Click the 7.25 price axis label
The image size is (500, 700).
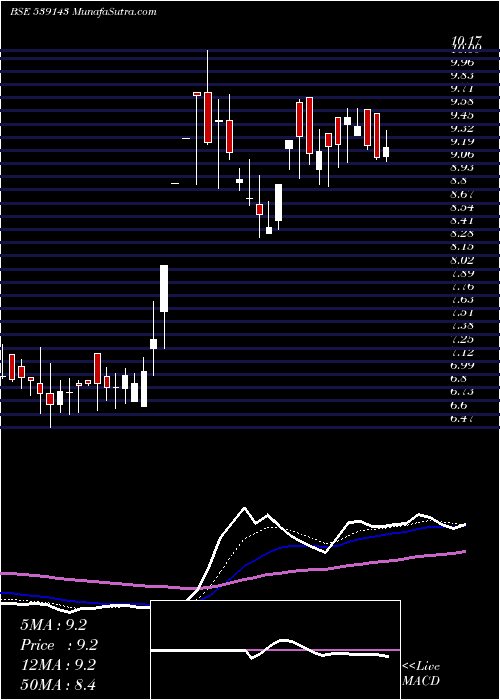tap(461, 339)
